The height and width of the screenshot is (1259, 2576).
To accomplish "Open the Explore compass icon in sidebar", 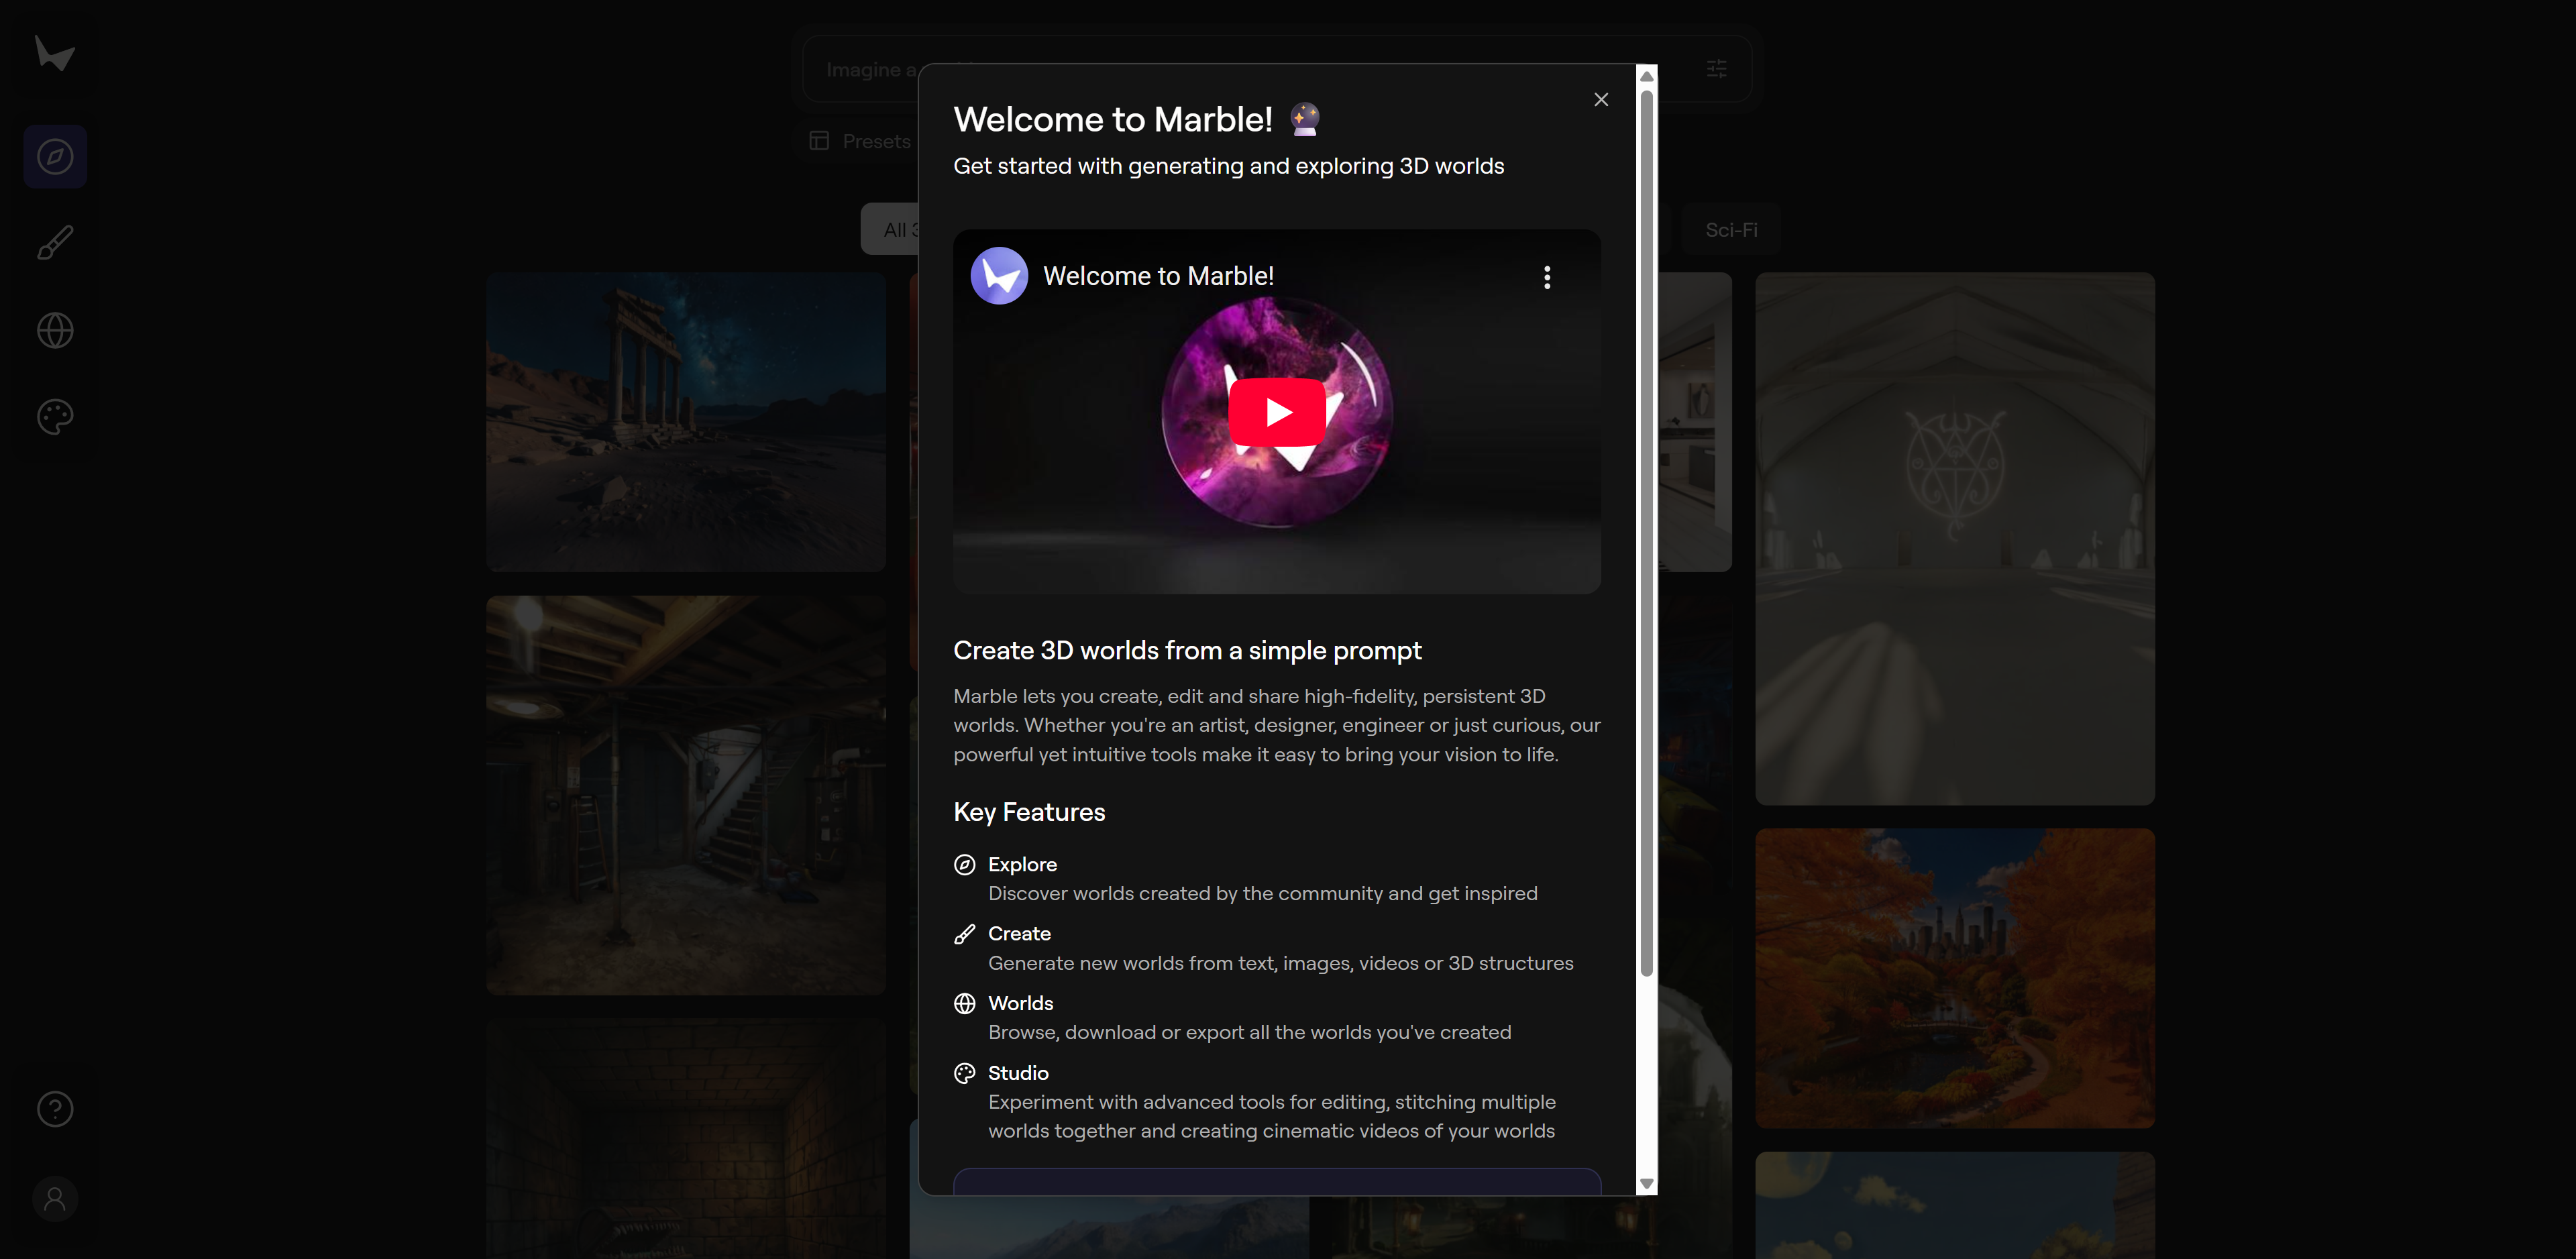I will 55,157.
